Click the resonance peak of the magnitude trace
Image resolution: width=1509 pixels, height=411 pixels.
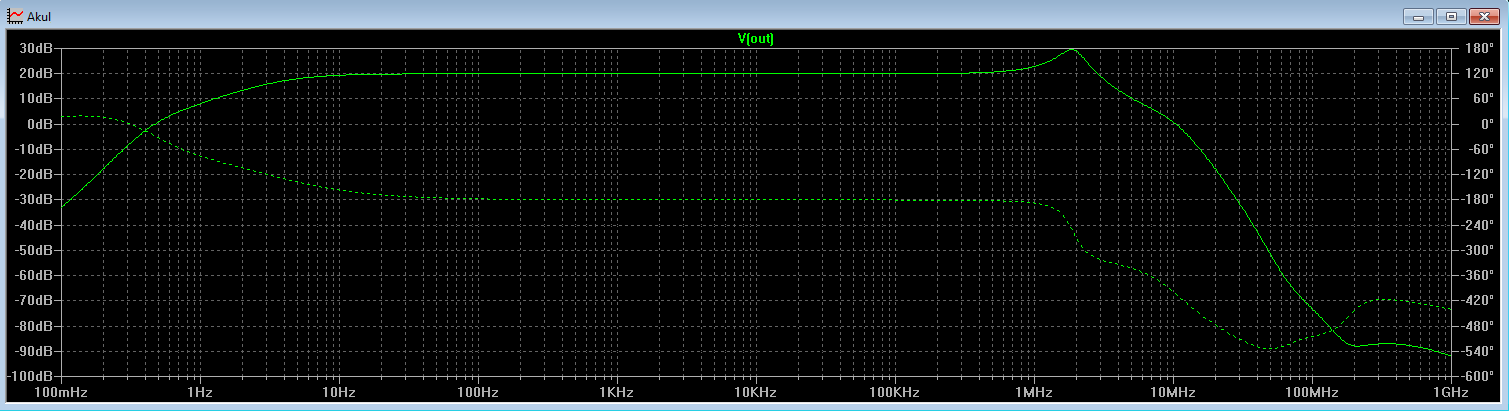tap(1072, 49)
